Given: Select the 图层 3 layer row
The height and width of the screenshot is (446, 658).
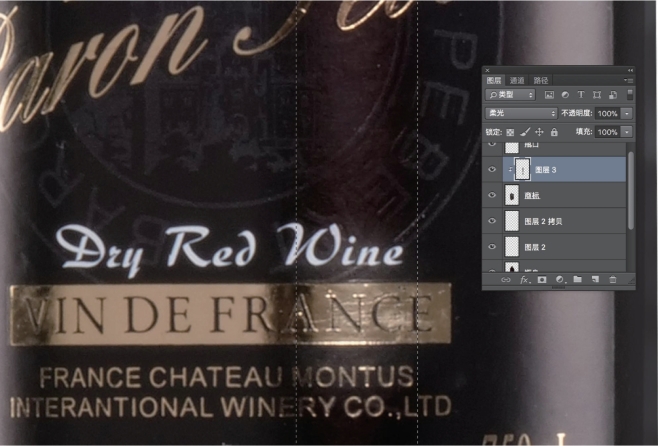Looking at the screenshot, I should (x=564, y=170).
